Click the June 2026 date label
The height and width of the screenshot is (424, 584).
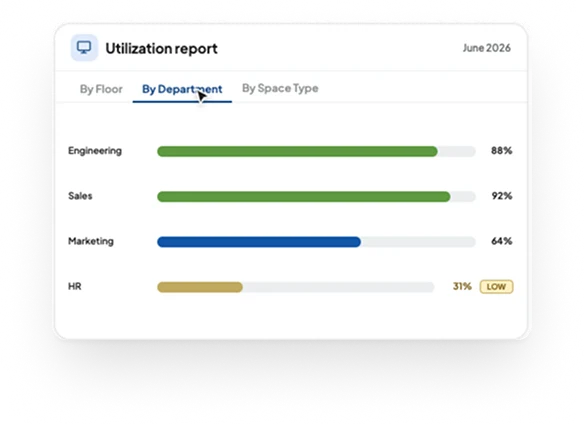[x=486, y=48]
